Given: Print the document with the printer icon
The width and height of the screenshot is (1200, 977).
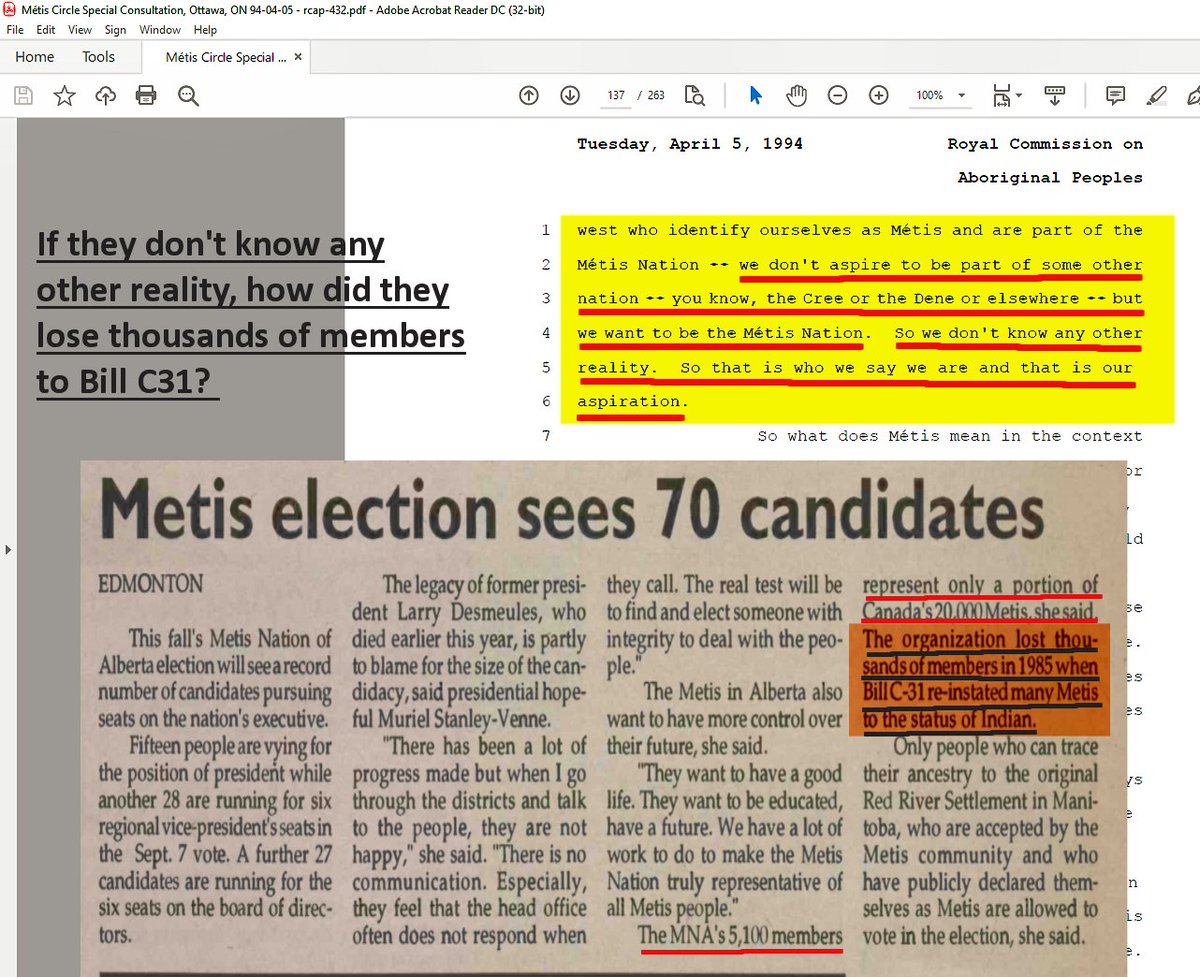Looking at the screenshot, I should coord(146,96).
